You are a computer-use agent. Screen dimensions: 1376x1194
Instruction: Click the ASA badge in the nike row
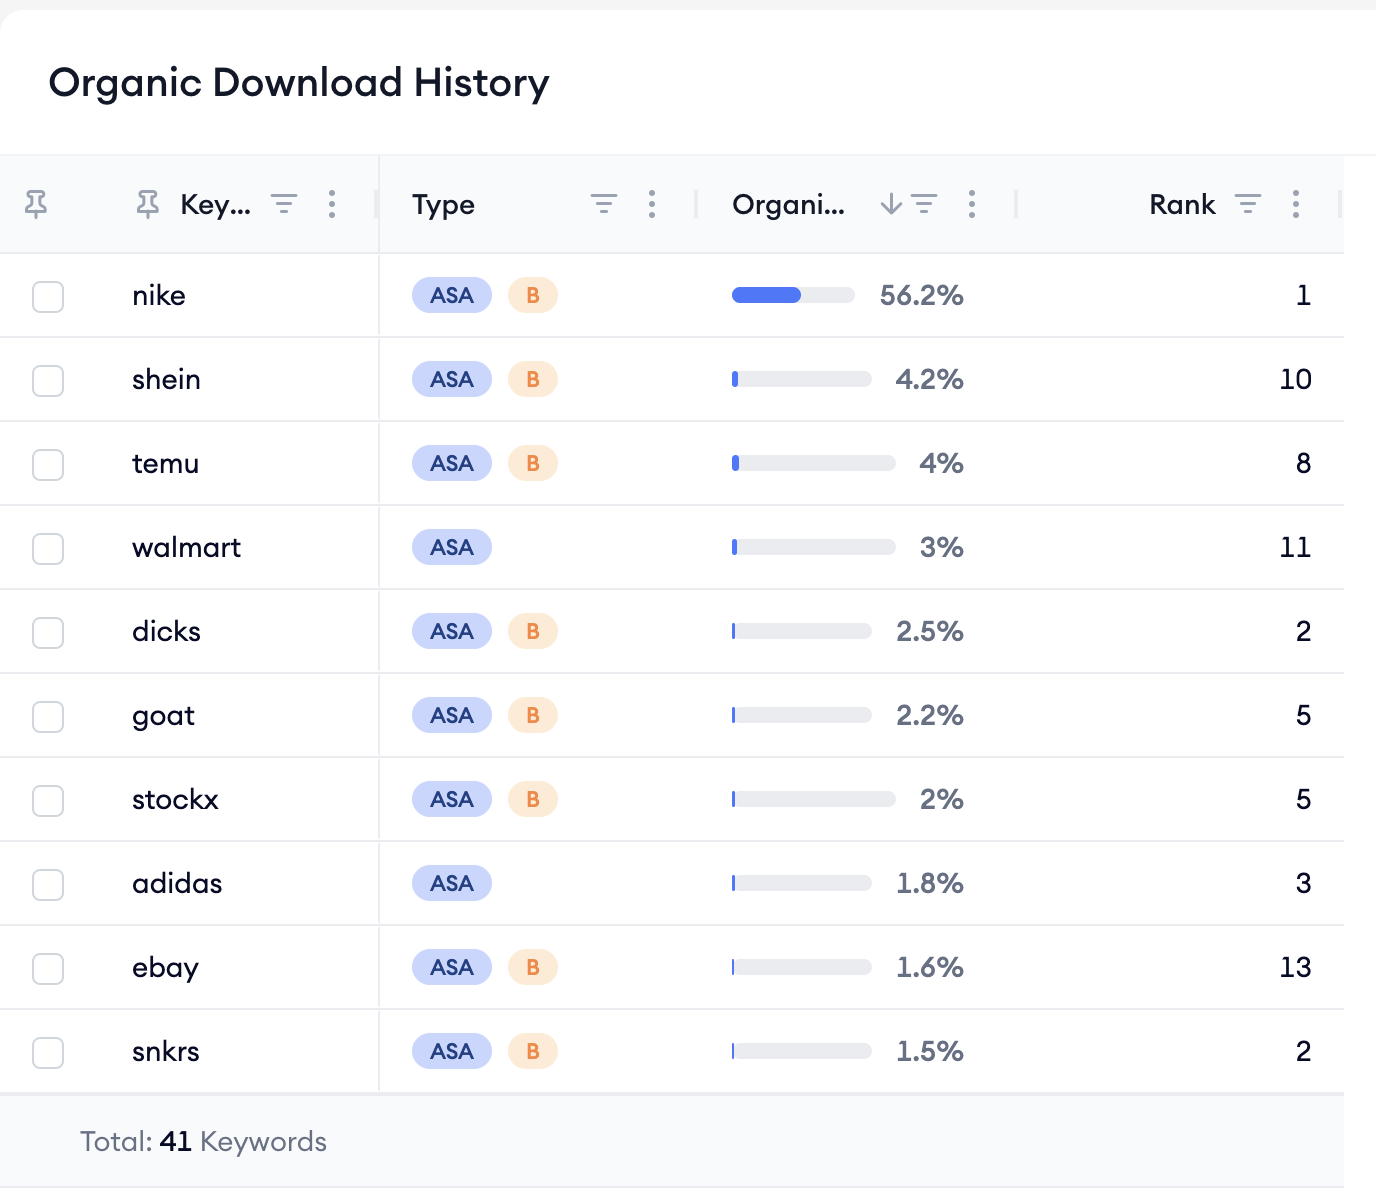coord(452,295)
